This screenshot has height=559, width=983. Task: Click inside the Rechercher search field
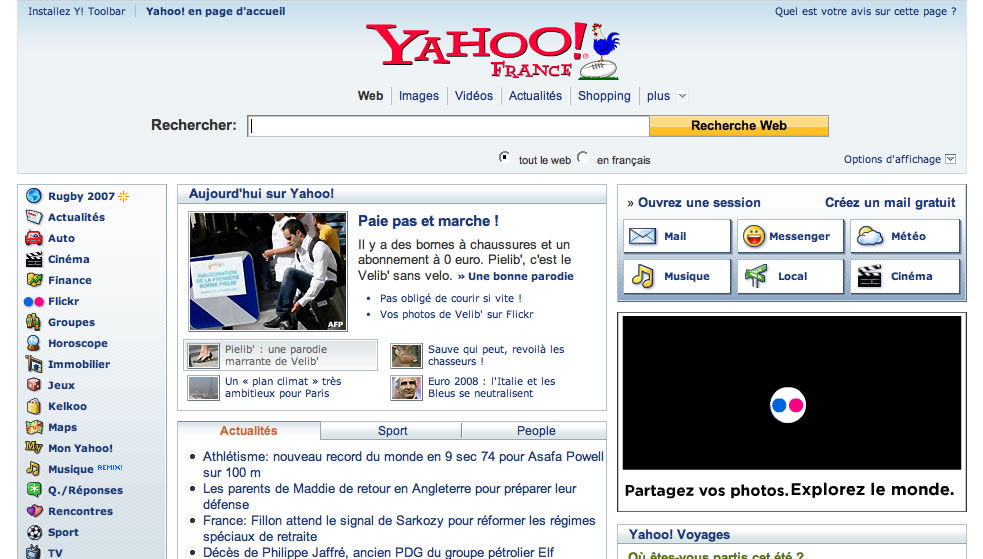tap(448, 126)
